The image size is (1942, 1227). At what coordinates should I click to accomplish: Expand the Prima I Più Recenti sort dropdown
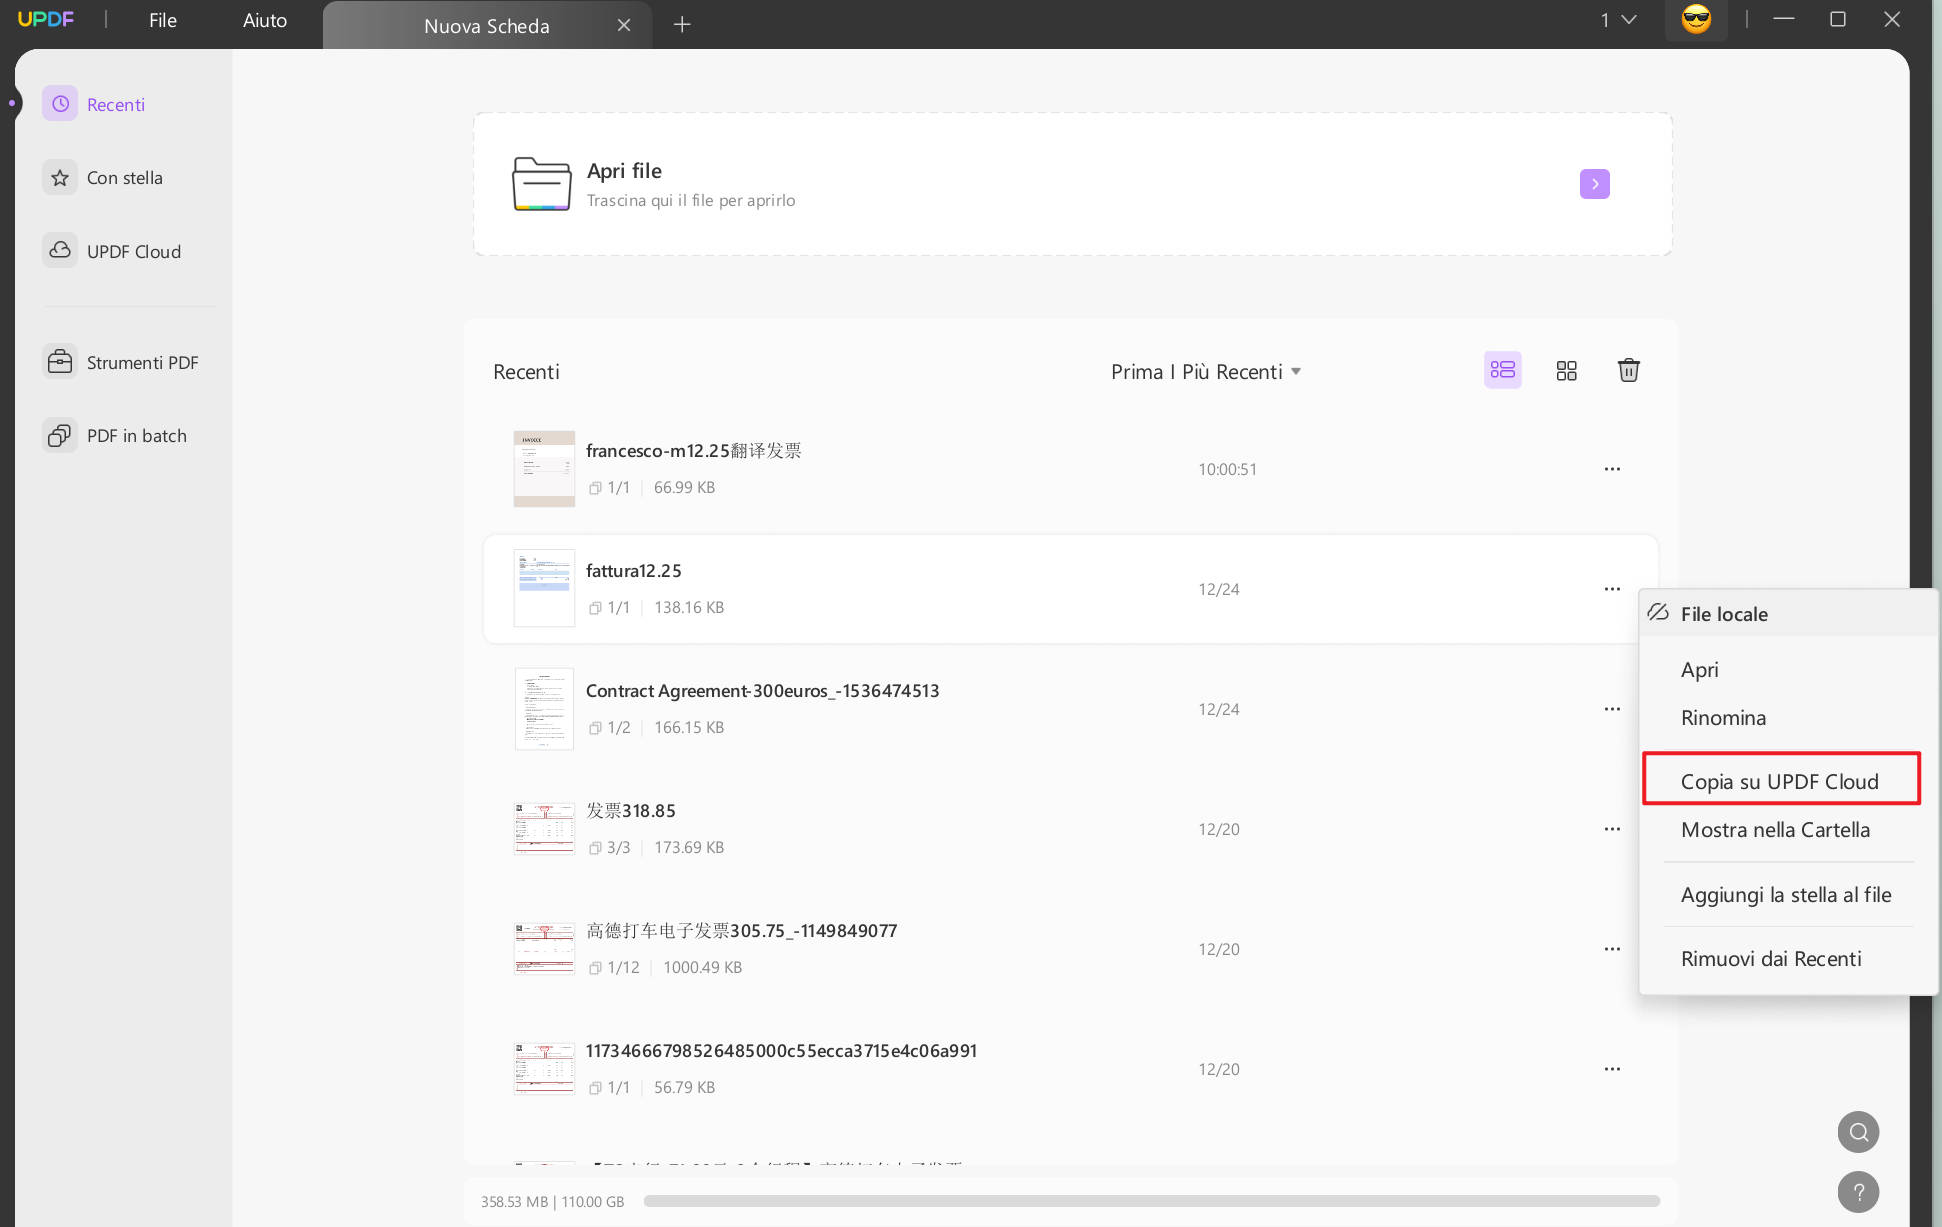(1206, 372)
